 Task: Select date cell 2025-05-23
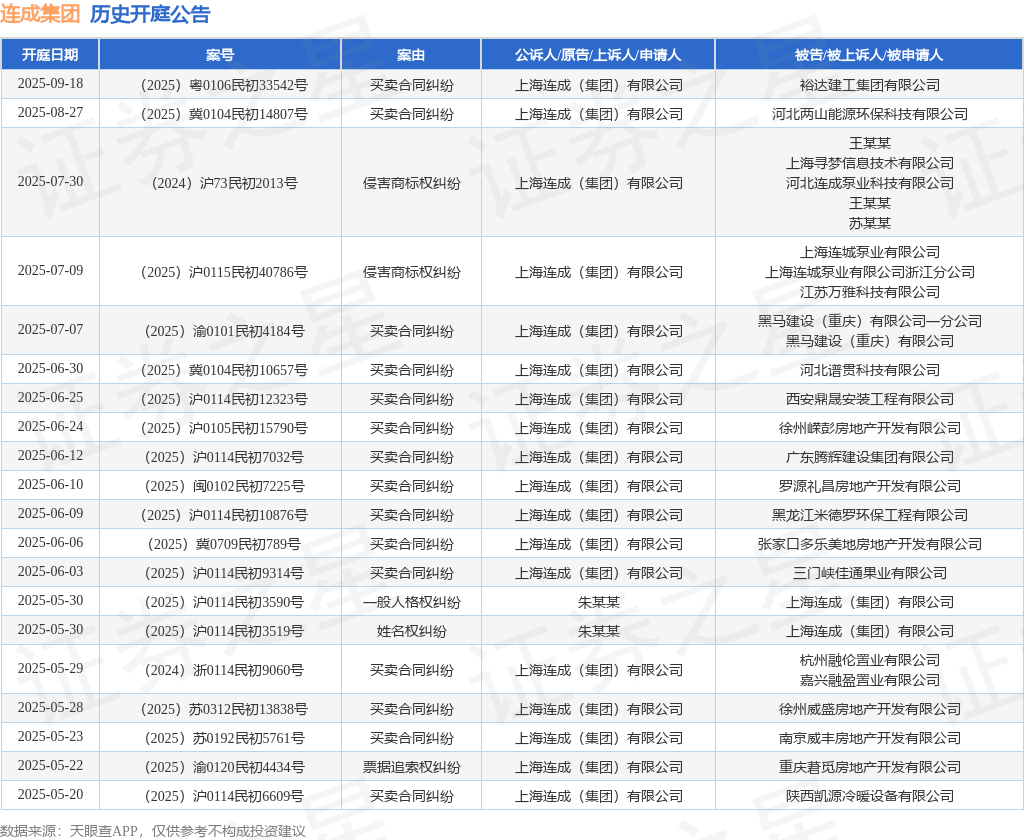pos(50,736)
